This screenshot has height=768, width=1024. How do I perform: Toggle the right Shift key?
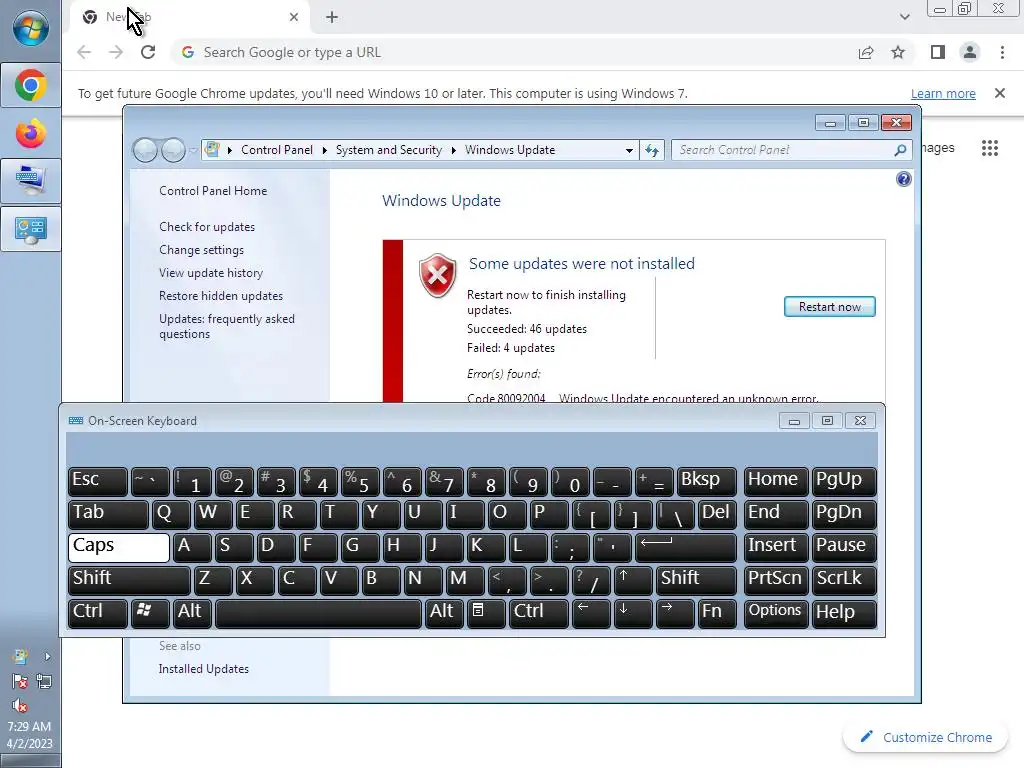[x=696, y=579]
